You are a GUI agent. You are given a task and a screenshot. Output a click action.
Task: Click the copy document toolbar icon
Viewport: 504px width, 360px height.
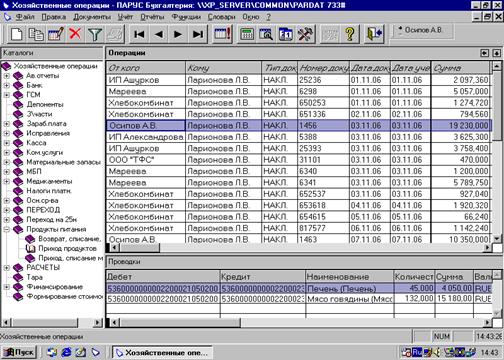[x=36, y=34]
